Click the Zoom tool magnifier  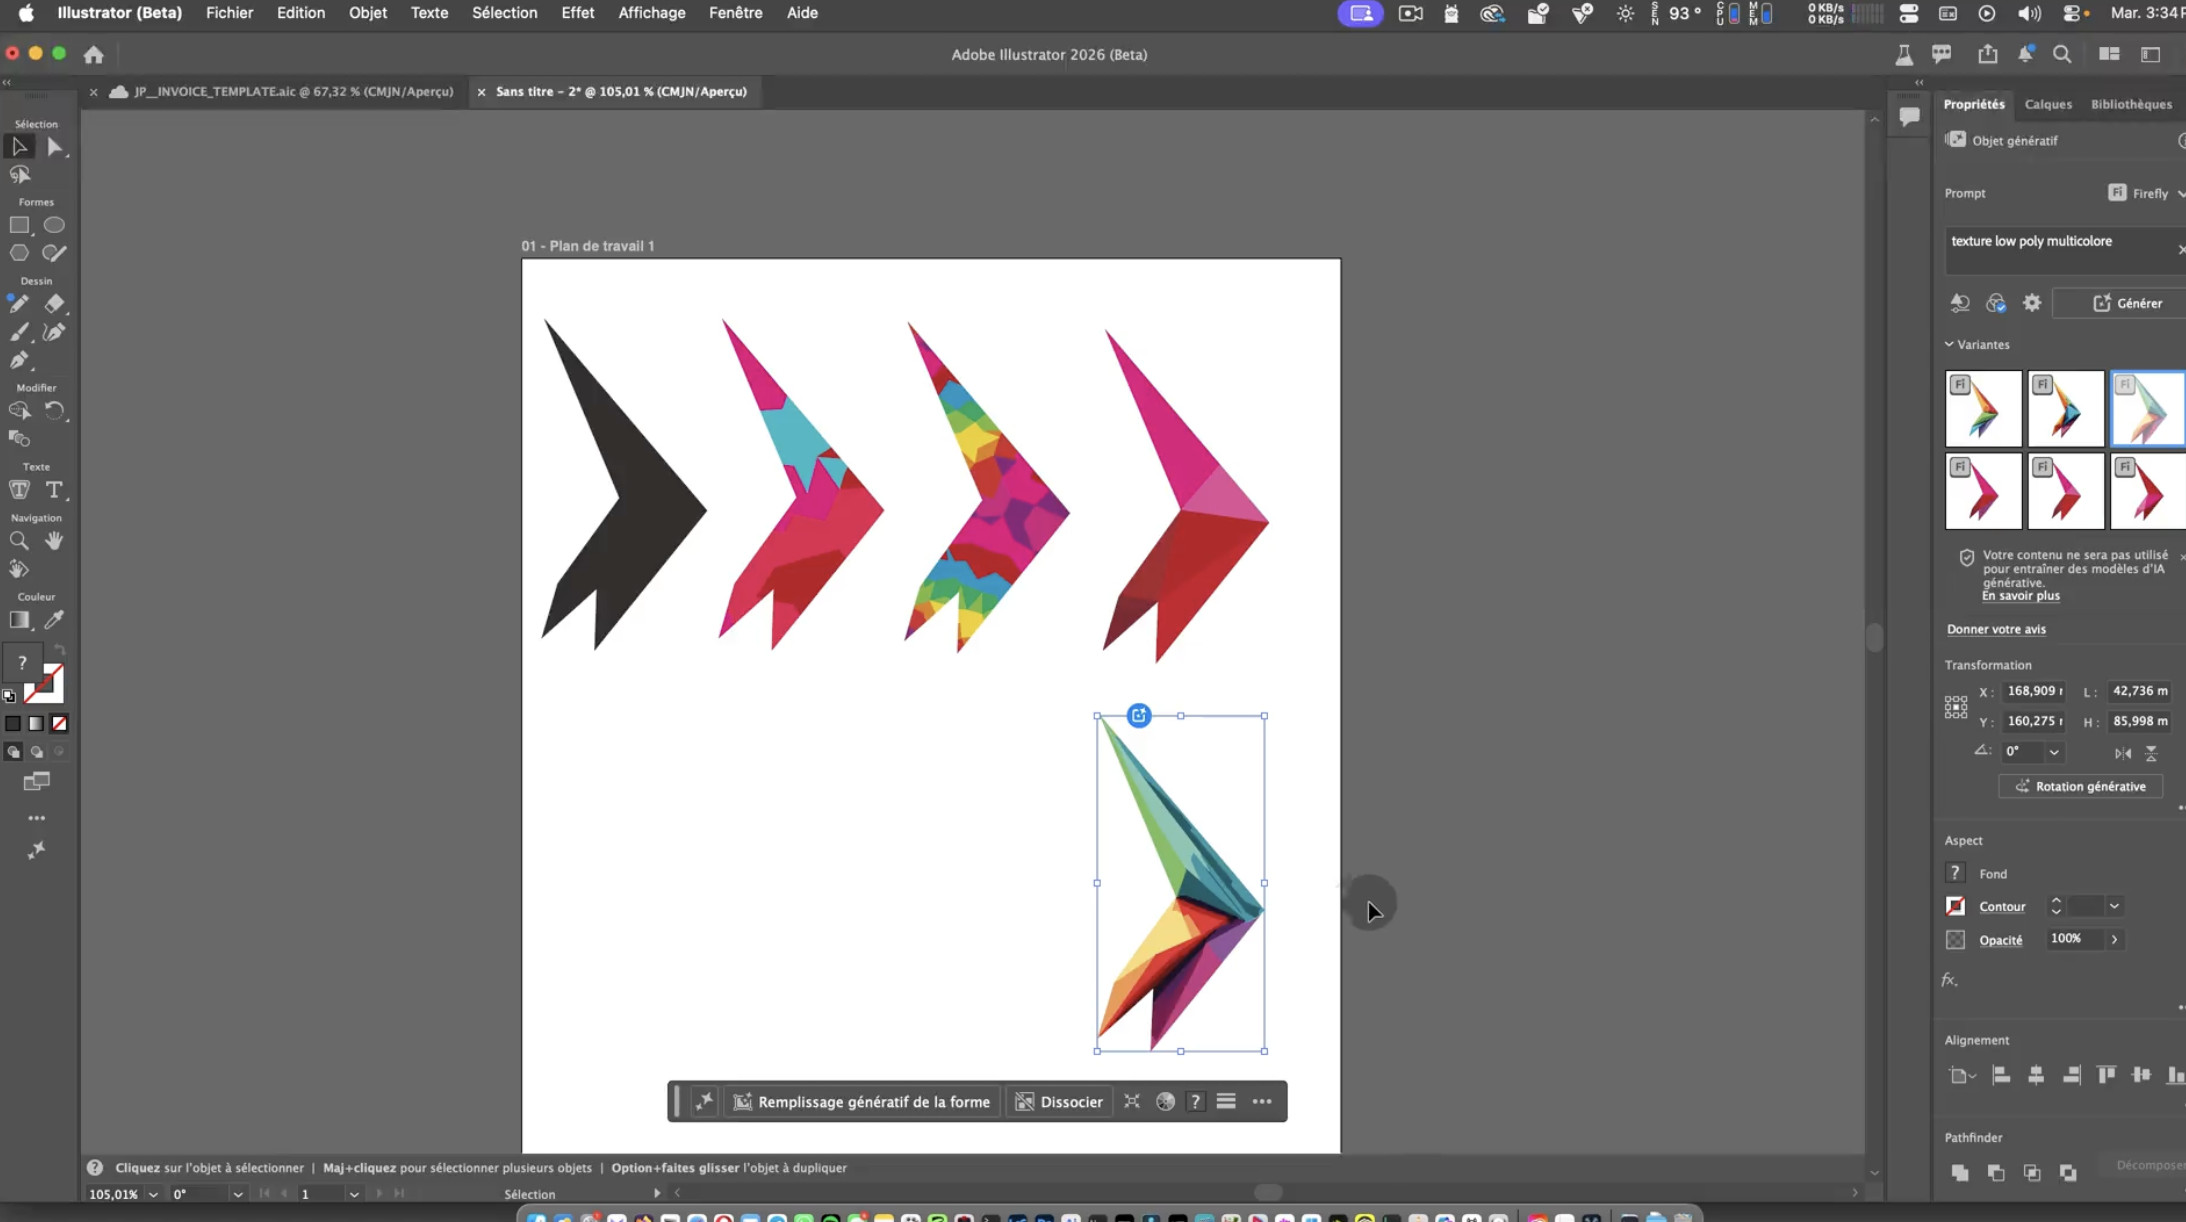point(19,541)
